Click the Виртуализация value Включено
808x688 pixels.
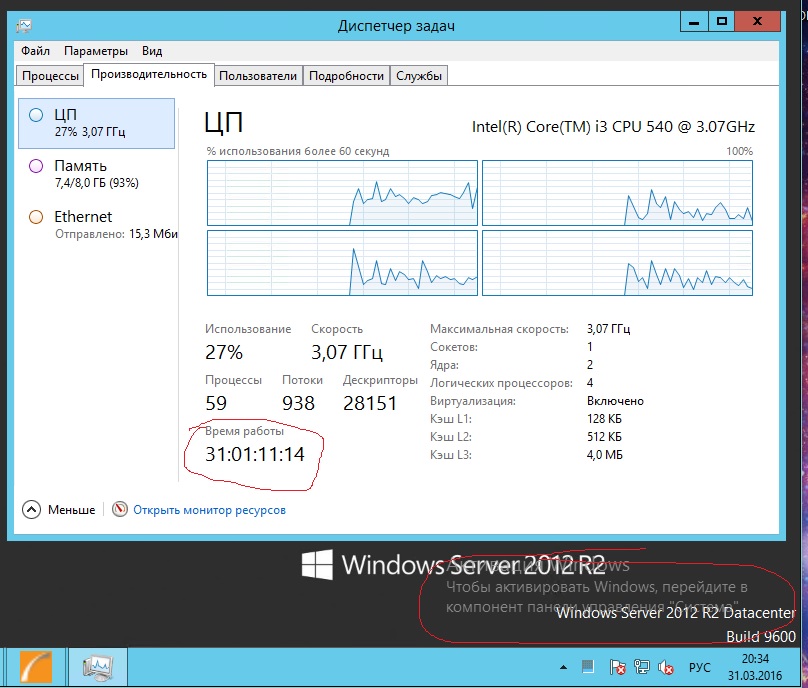coord(615,401)
